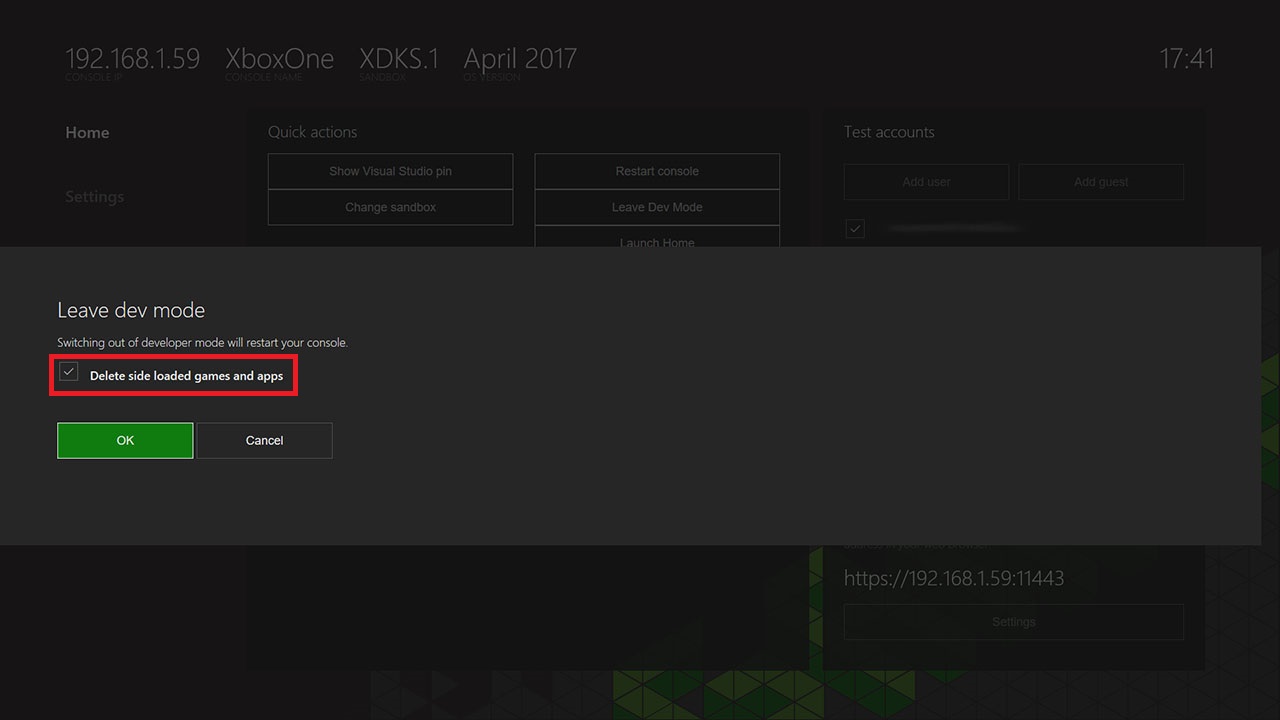Select Home in the left sidebar

[87, 132]
